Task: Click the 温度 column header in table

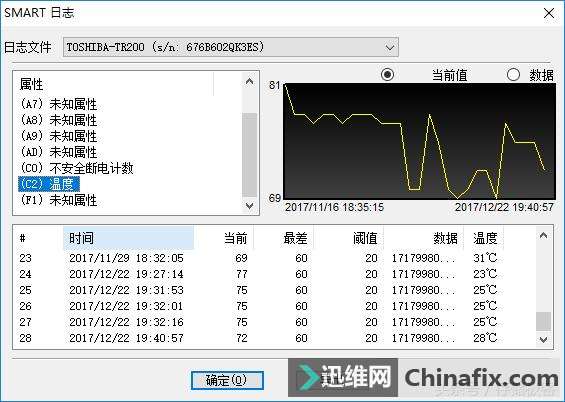Action: pyautogui.click(x=484, y=238)
